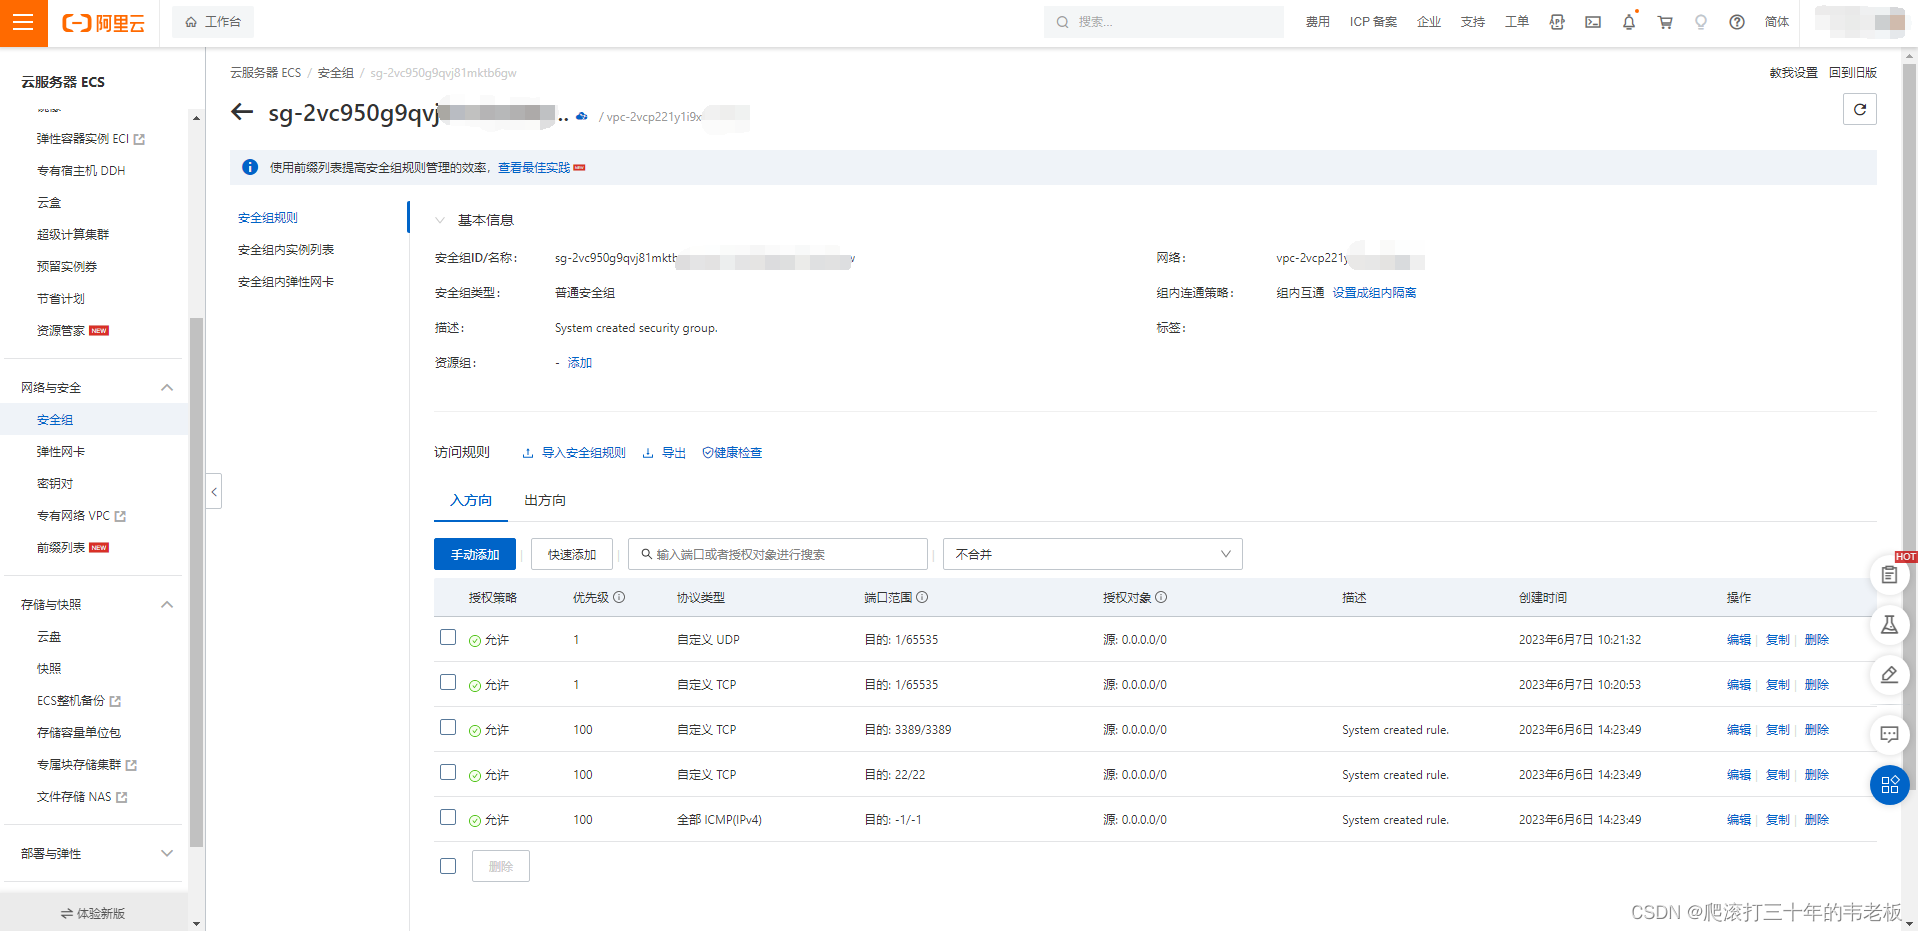This screenshot has height=931, width=1918.
Task: Focus the port or object search field
Action: pos(778,554)
